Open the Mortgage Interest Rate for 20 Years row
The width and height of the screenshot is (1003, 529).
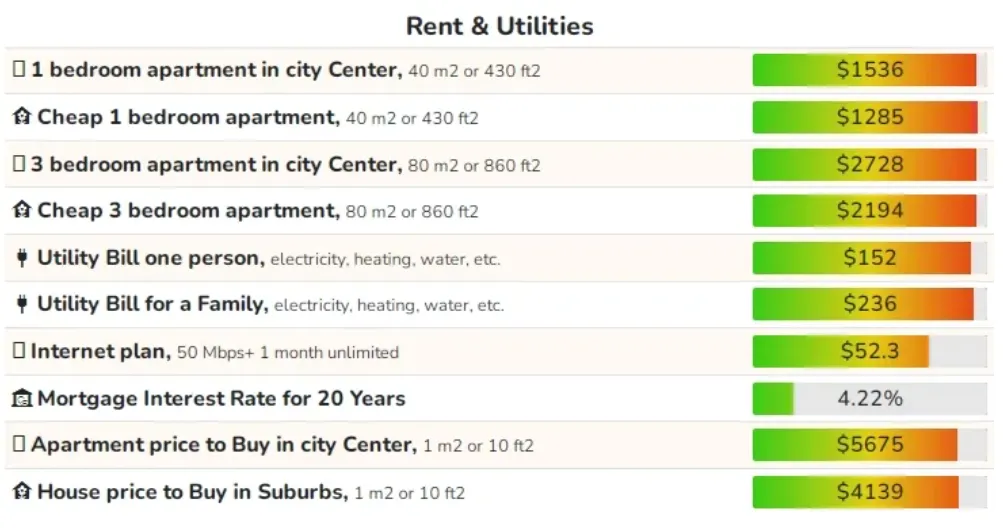[499, 399]
